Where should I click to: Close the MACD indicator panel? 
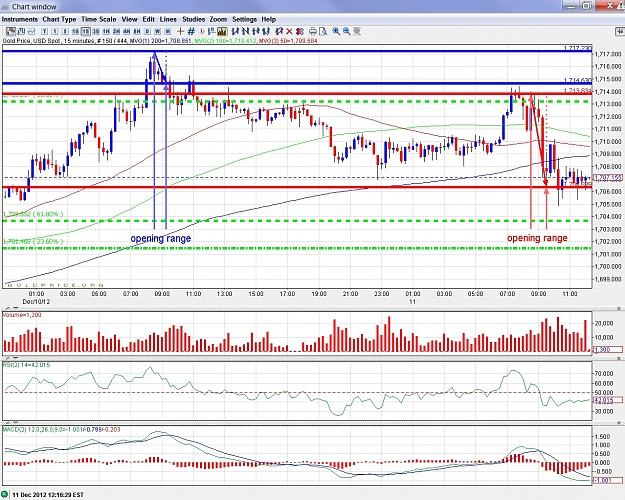(619, 423)
